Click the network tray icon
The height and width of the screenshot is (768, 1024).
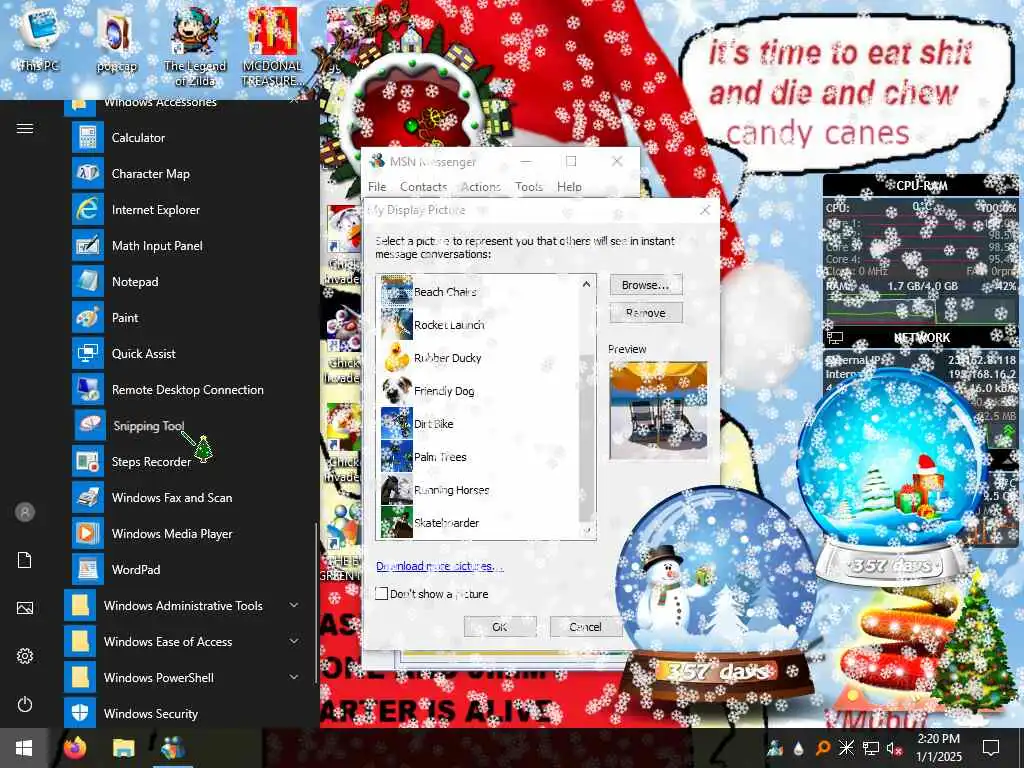871,748
